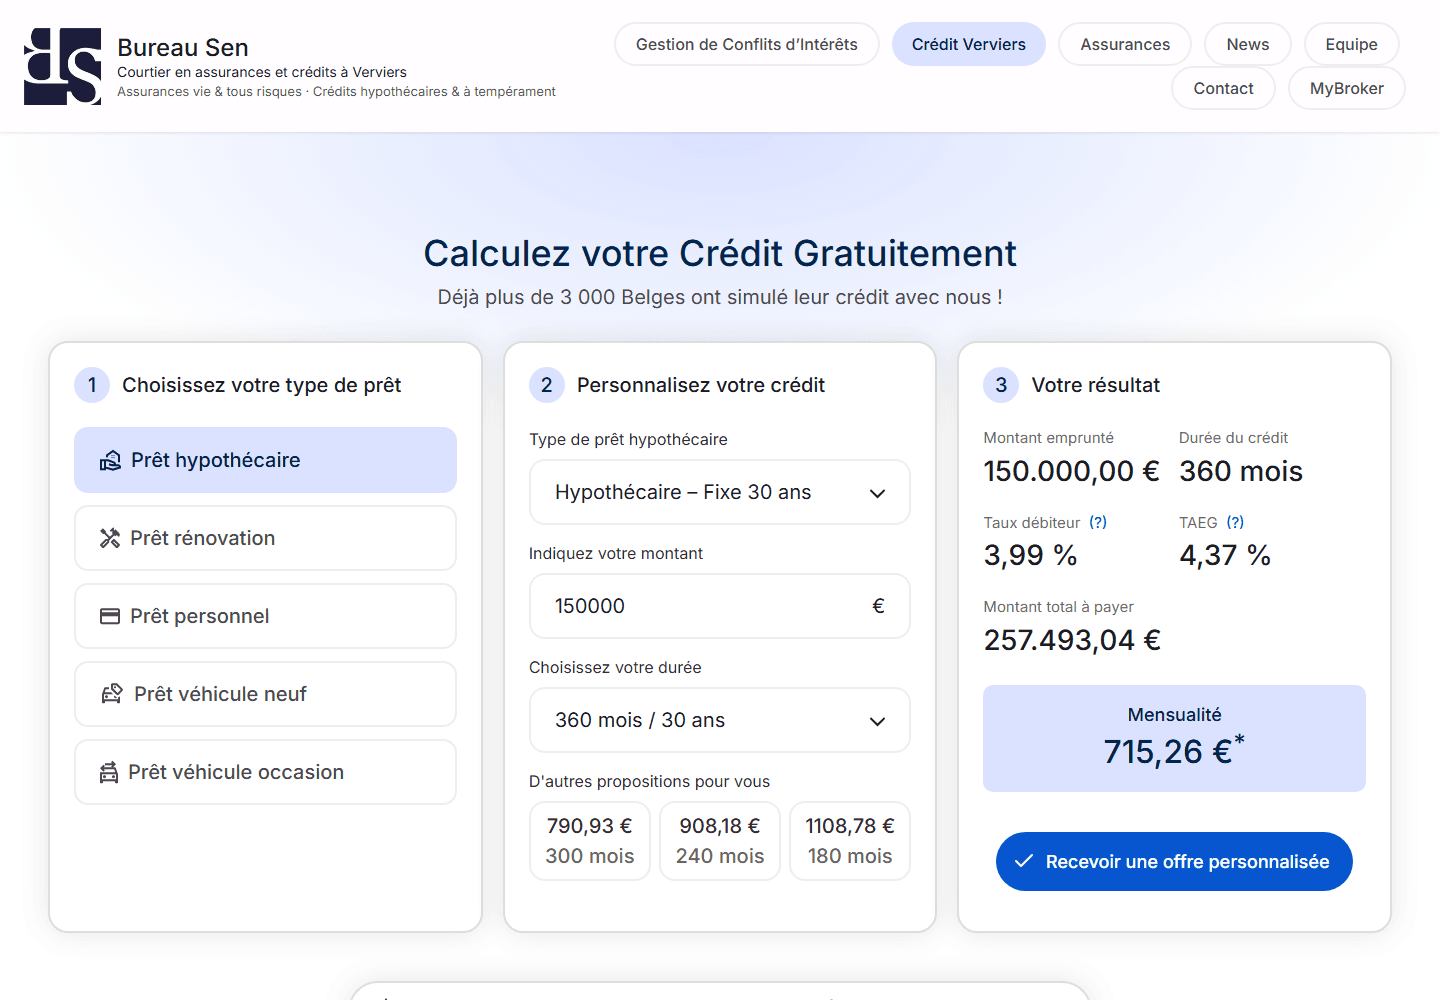
Task: Click the 150.000,00 € montant emprunté value
Action: click(x=1071, y=471)
